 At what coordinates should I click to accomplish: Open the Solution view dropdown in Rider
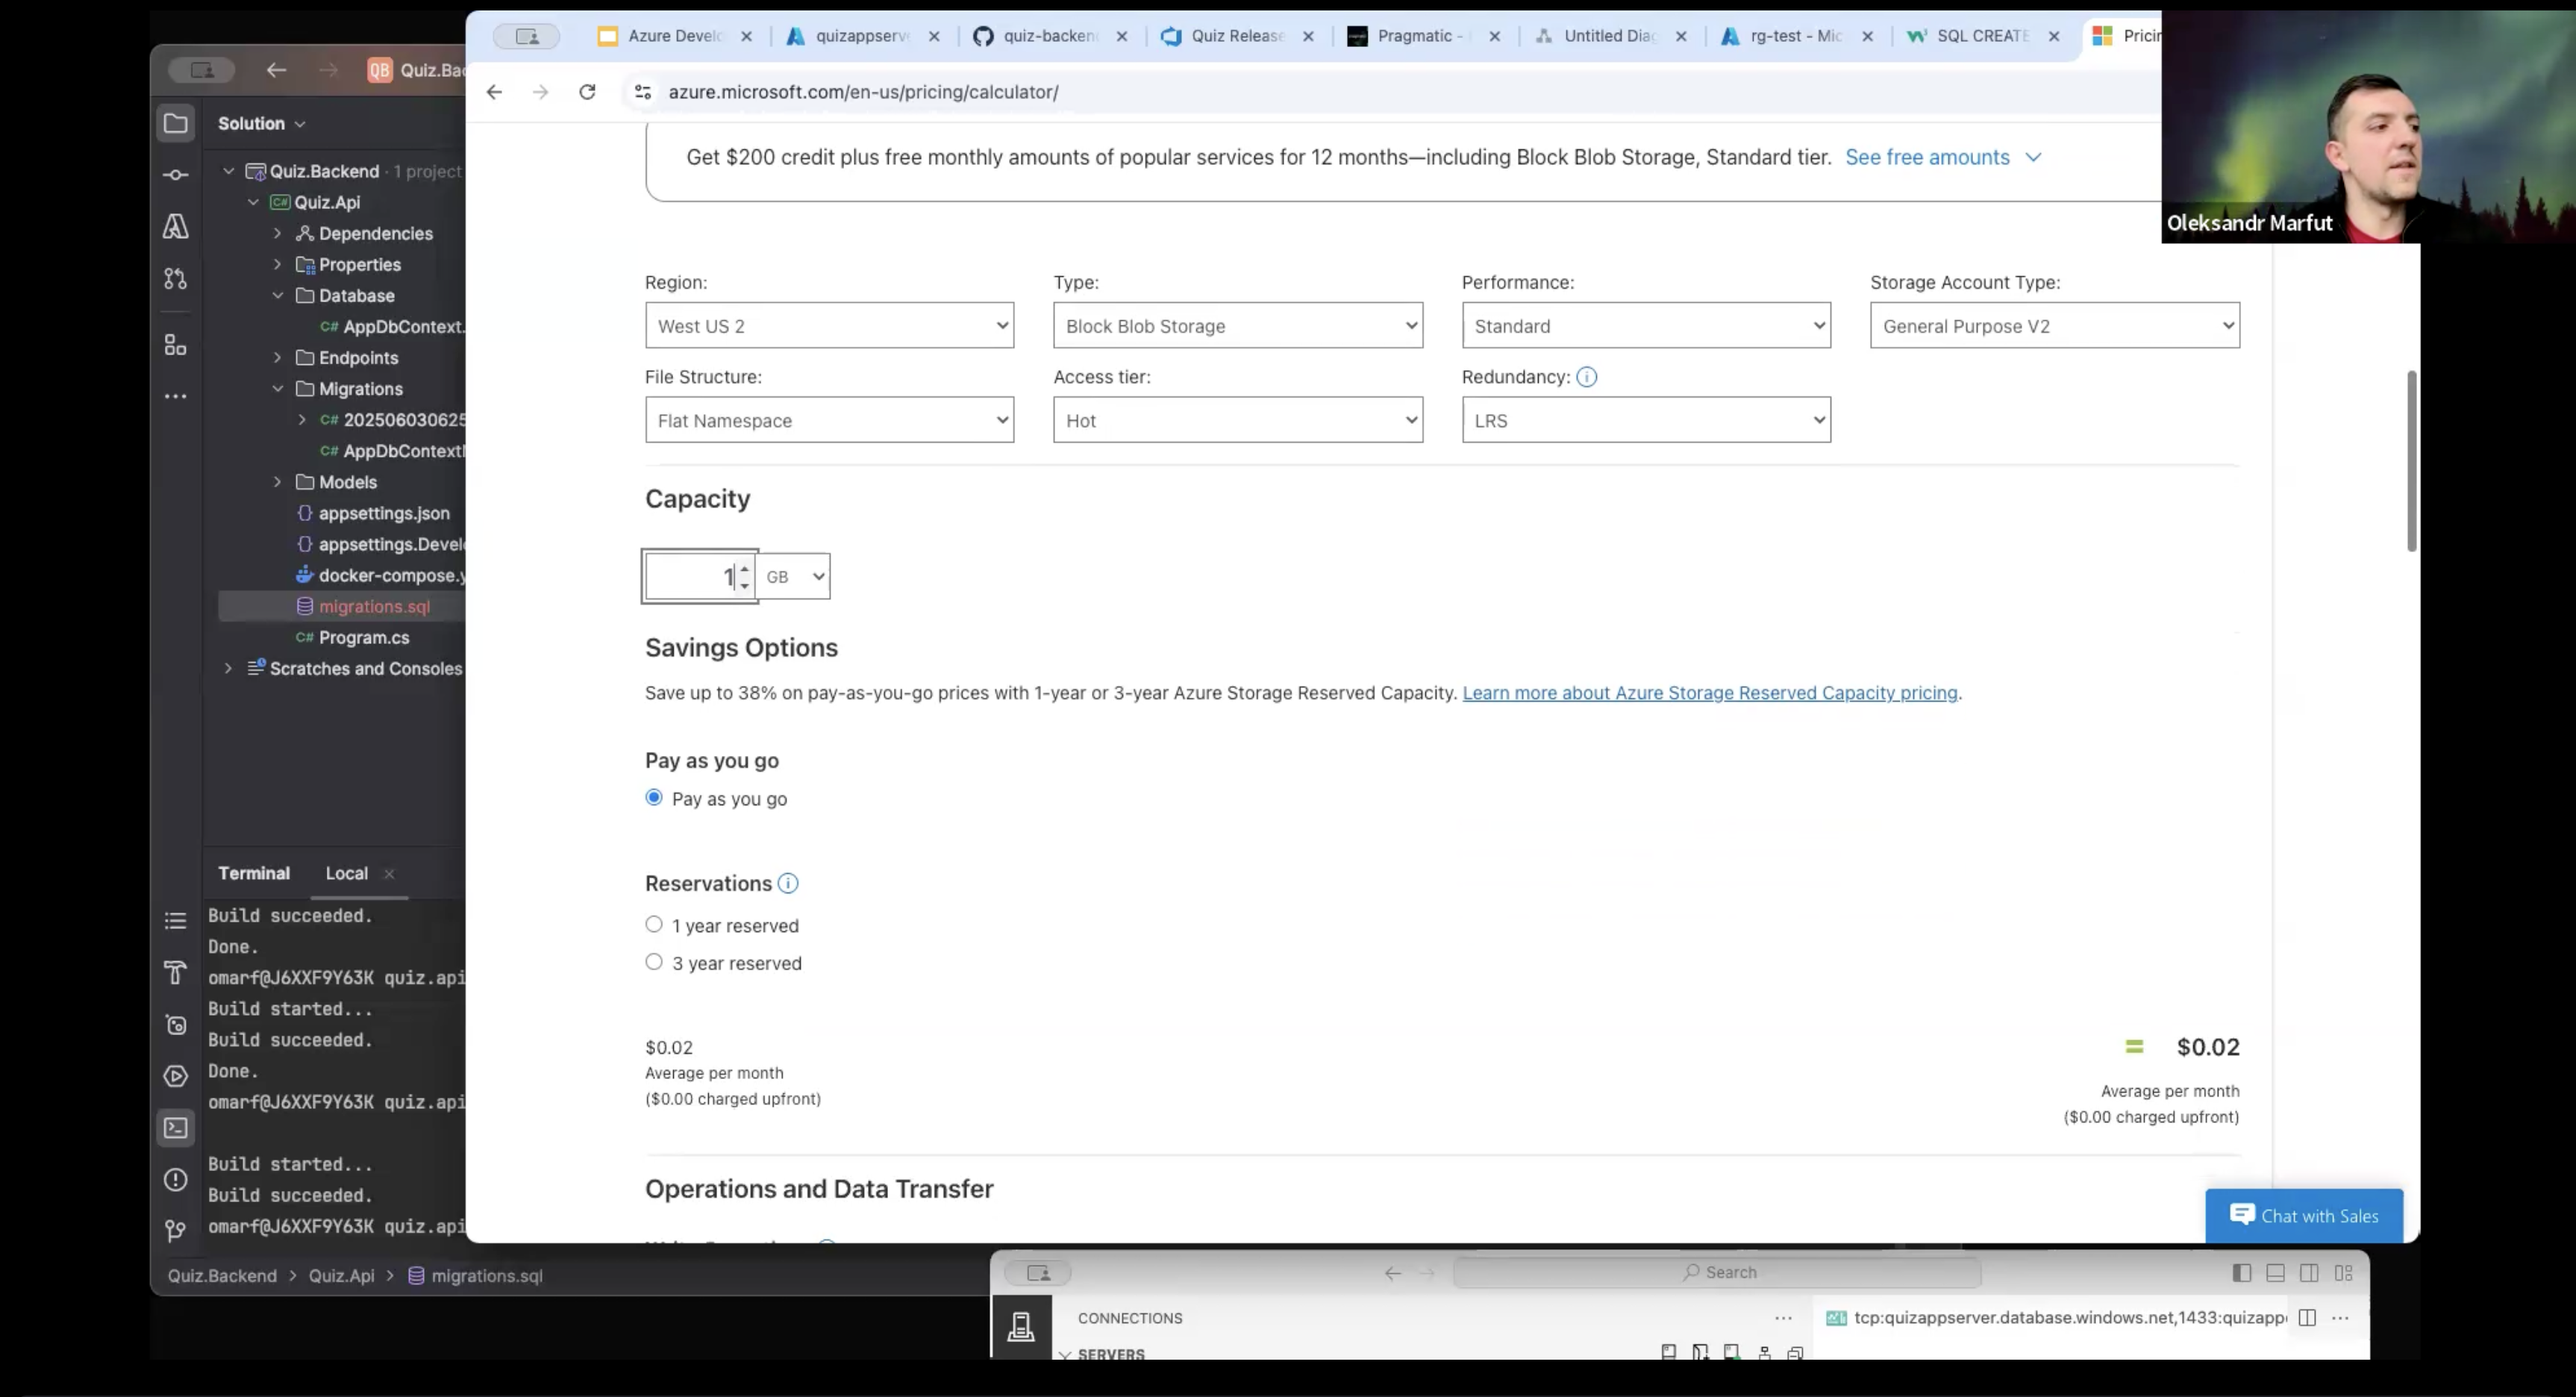[x=262, y=124]
